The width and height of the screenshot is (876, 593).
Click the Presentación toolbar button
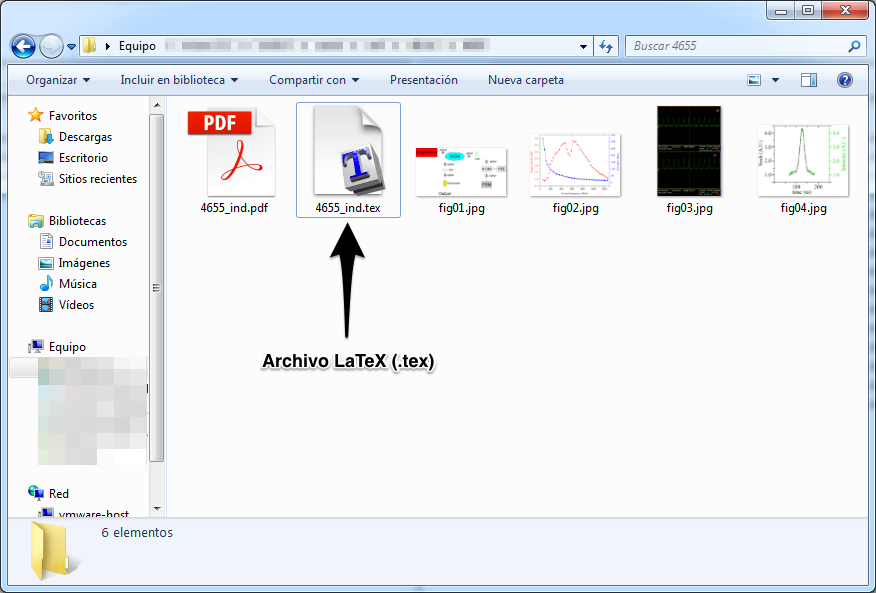point(424,80)
